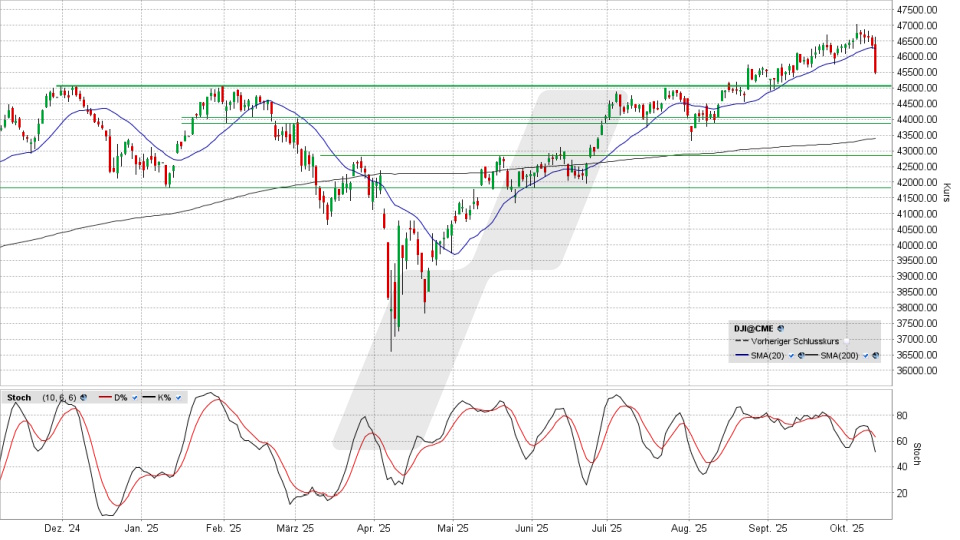
Task: Open the SMA(20) indicator settings icon
Action: click(x=799, y=355)
